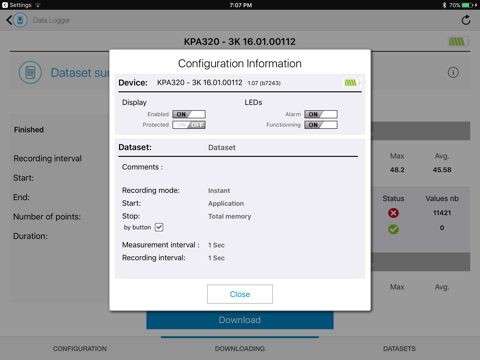
Task: Click the Finished status label
Action: coord(29,130)
